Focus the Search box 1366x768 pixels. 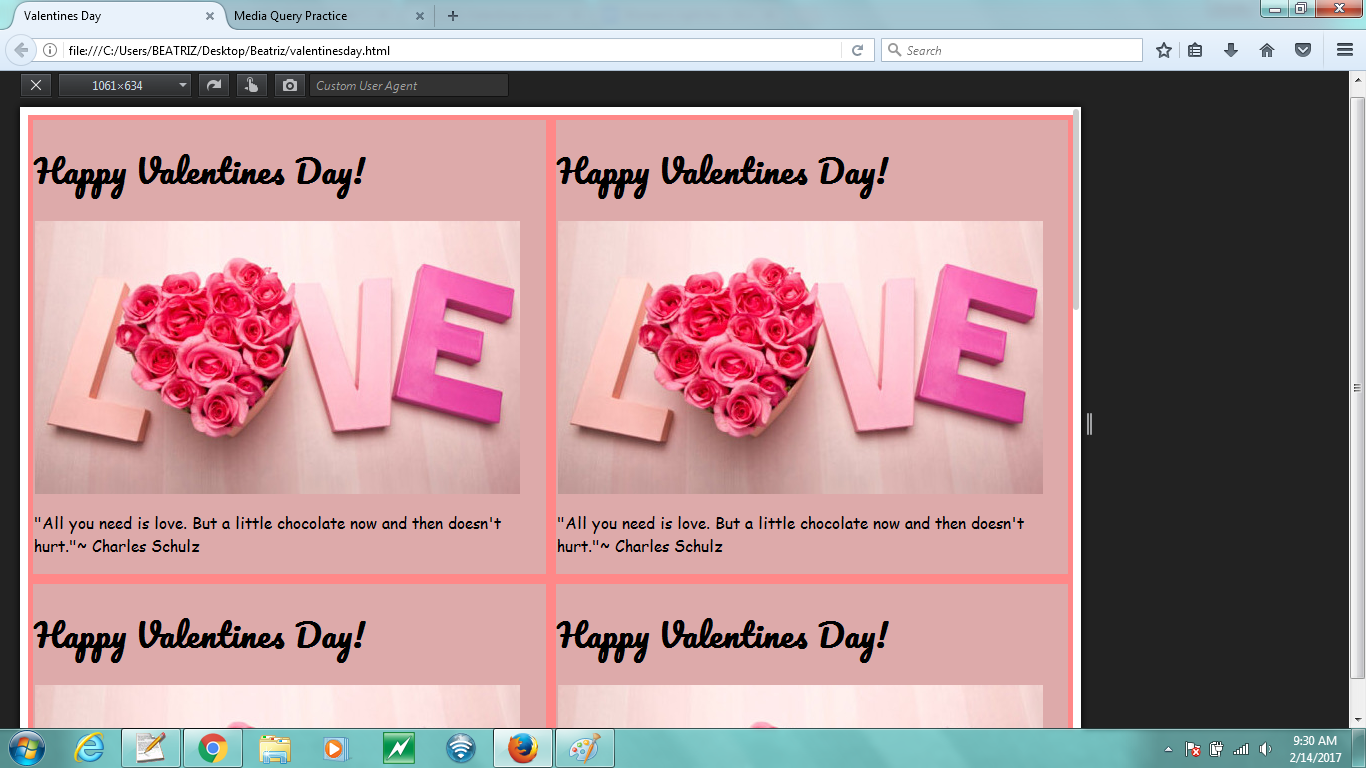[1011, 50]
